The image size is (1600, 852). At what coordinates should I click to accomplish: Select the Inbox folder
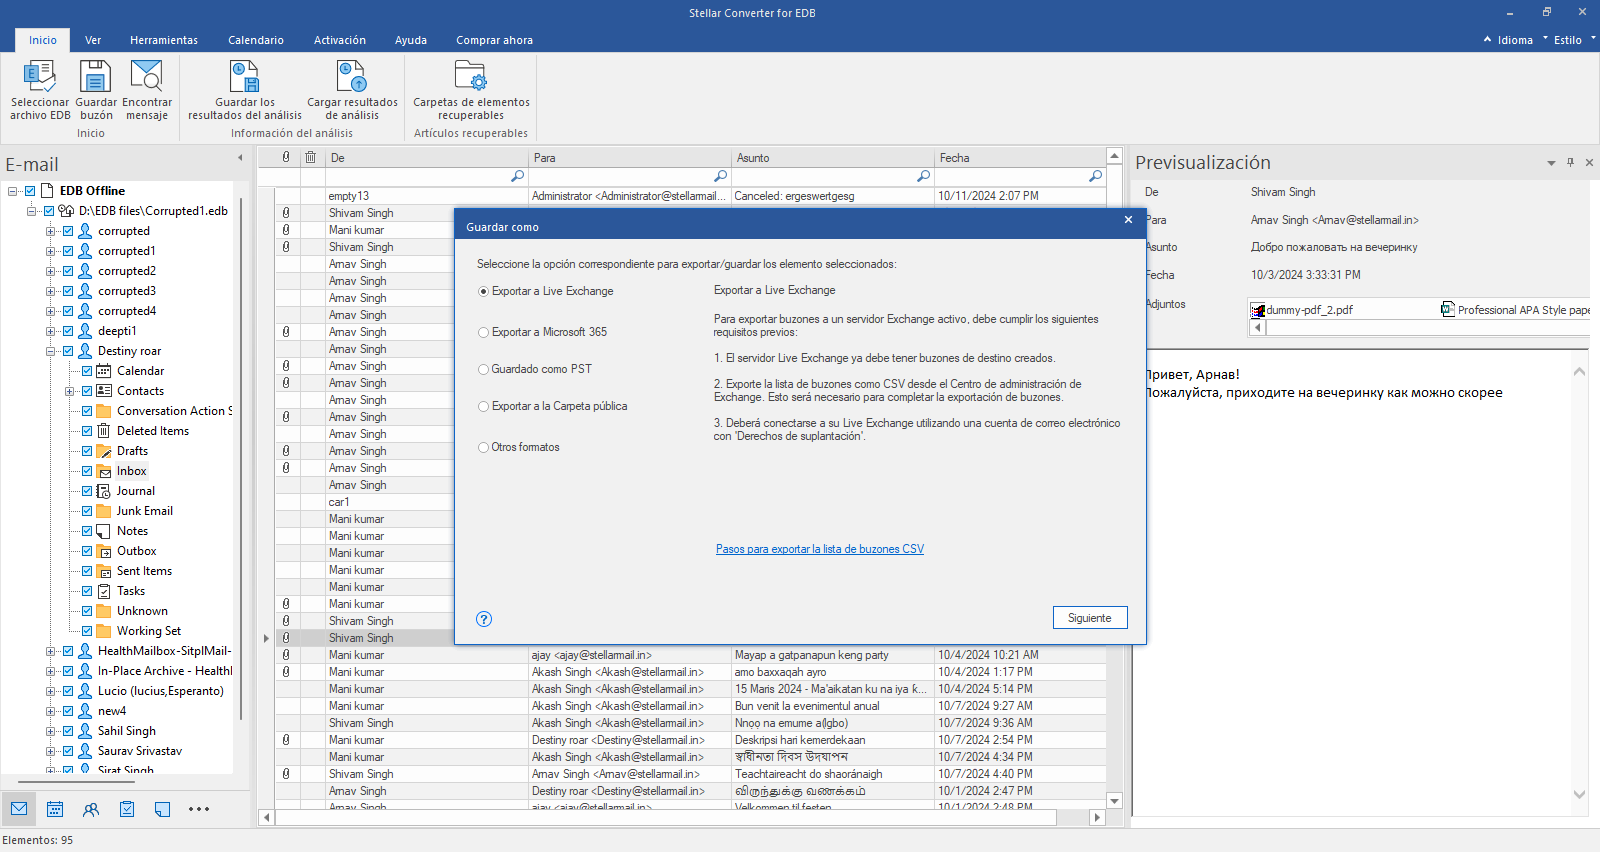coord(131,471)
